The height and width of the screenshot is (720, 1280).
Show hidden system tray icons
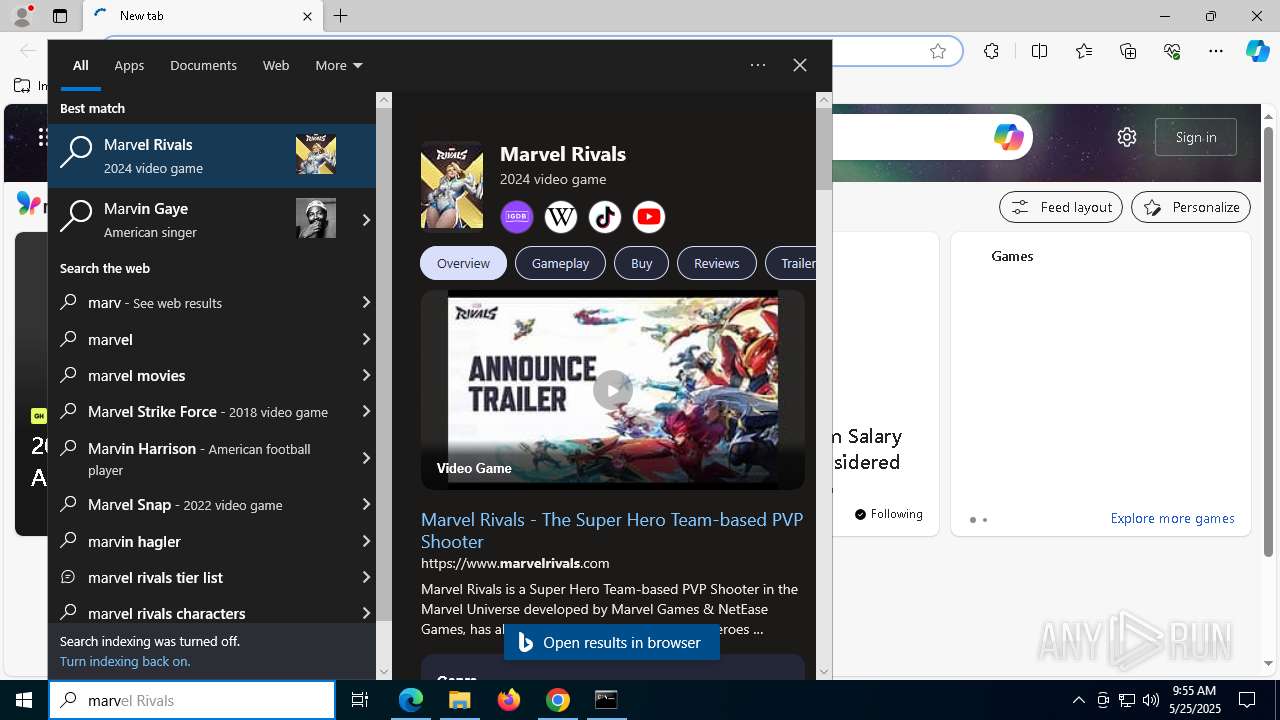coord(1078,700)
